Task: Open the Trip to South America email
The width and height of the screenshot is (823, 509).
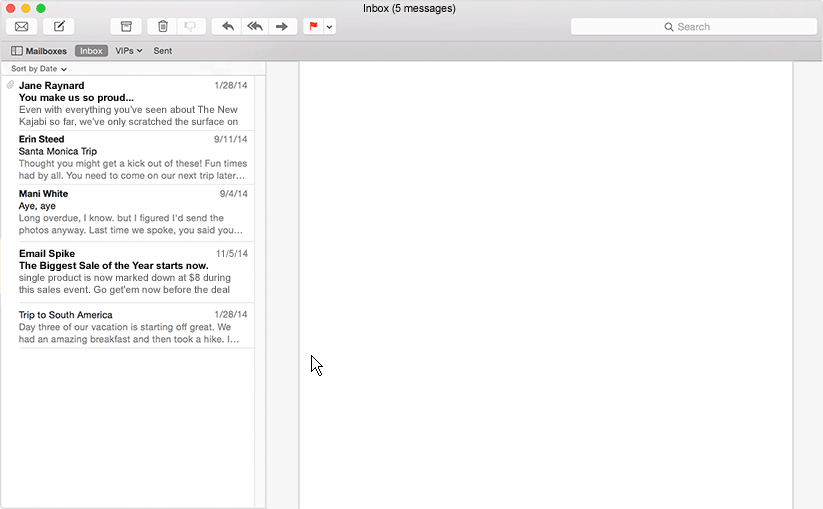Action: tap(128, 326)
